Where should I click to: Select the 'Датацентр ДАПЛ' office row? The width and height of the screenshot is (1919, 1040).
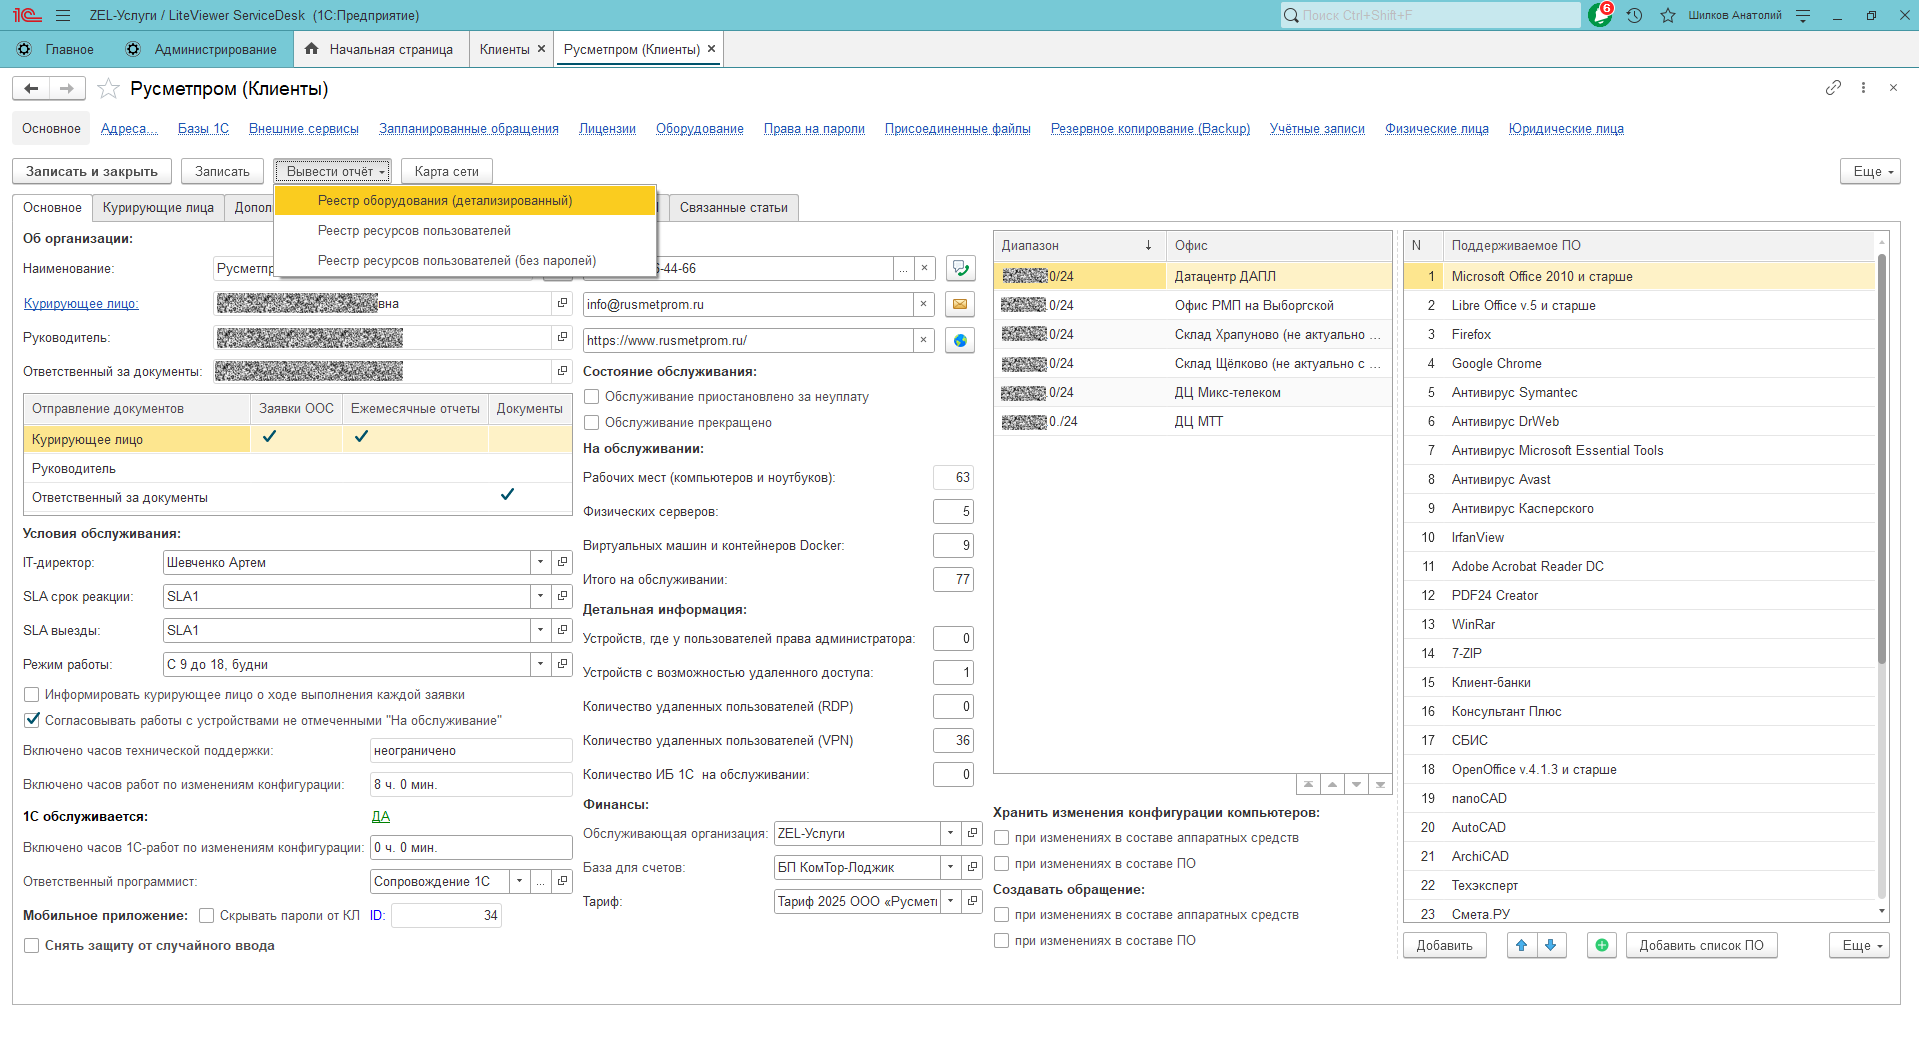[1192, 276]
